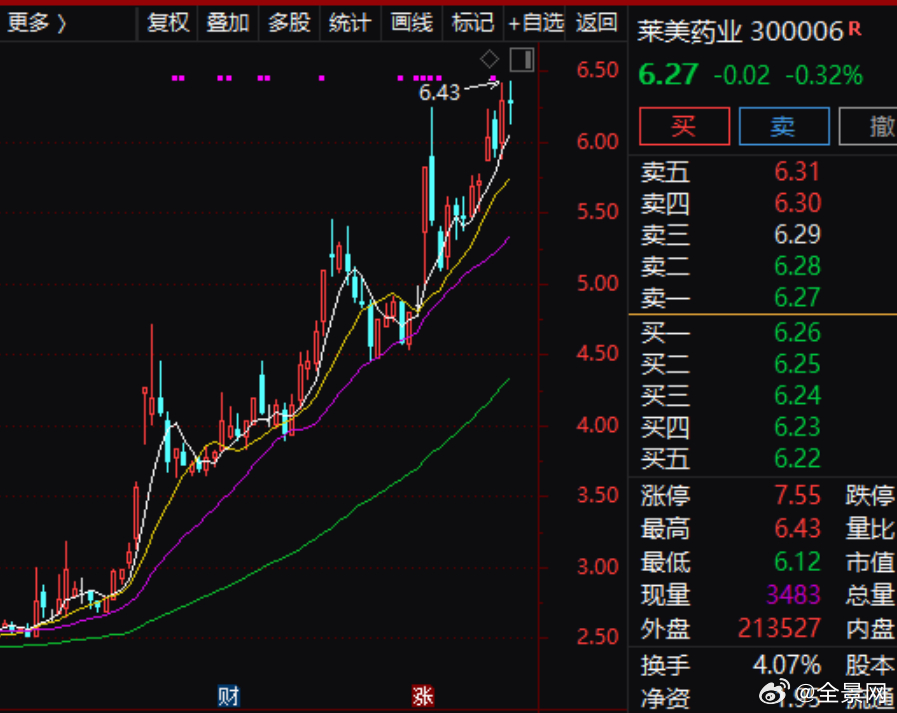
Task: Select the 卖四 price 6.30
Action: point(797,203)
